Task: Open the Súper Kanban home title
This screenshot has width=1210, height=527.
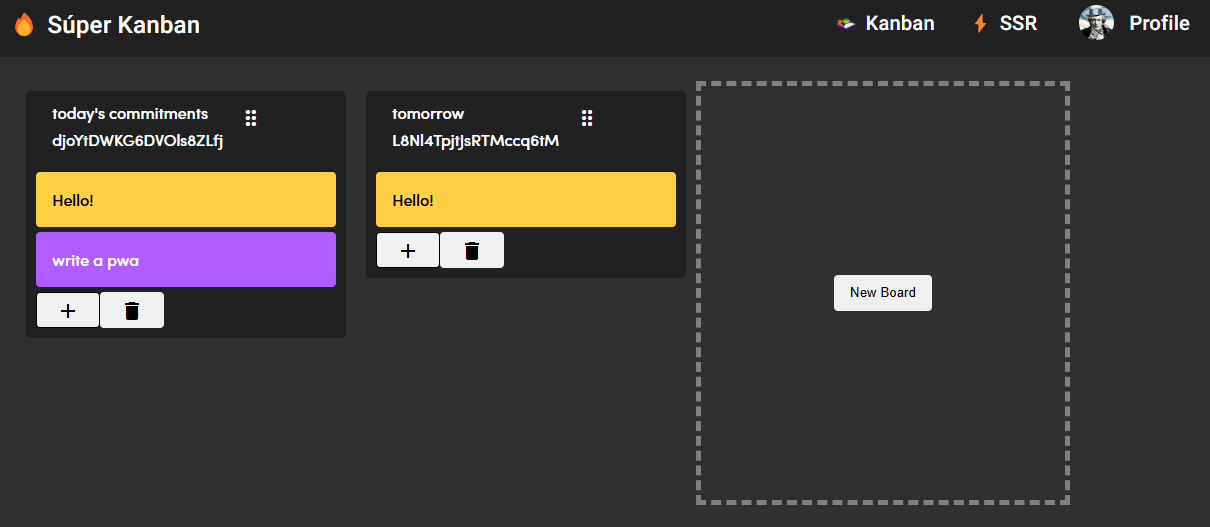Action: pyautogui.click(x=123, y=25)
